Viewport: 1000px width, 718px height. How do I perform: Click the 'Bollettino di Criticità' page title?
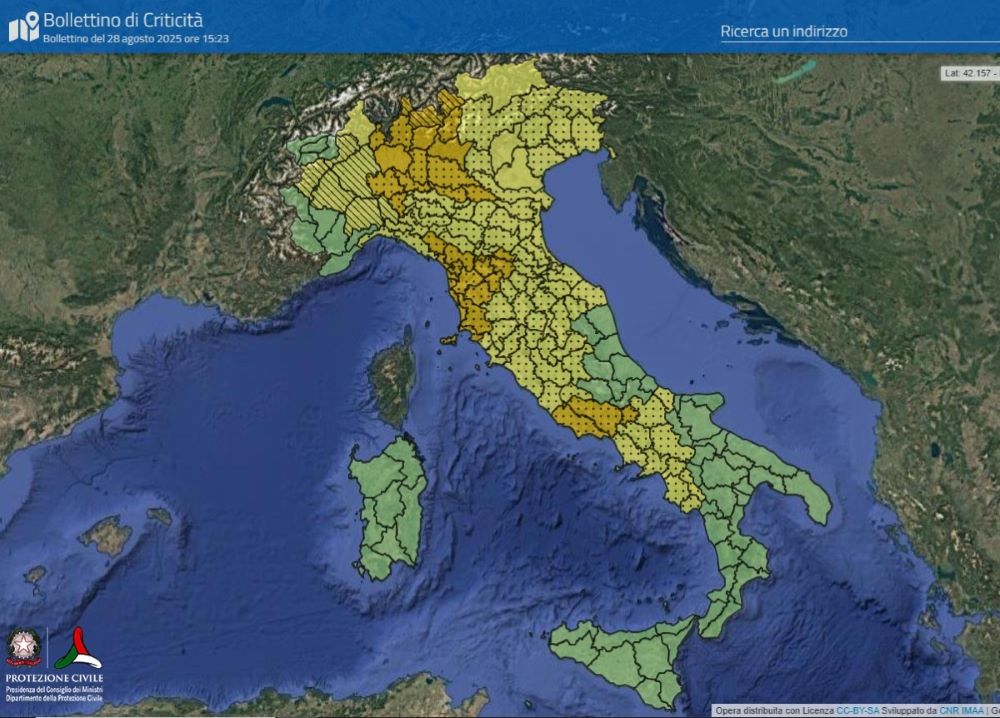tap(123, 19)
